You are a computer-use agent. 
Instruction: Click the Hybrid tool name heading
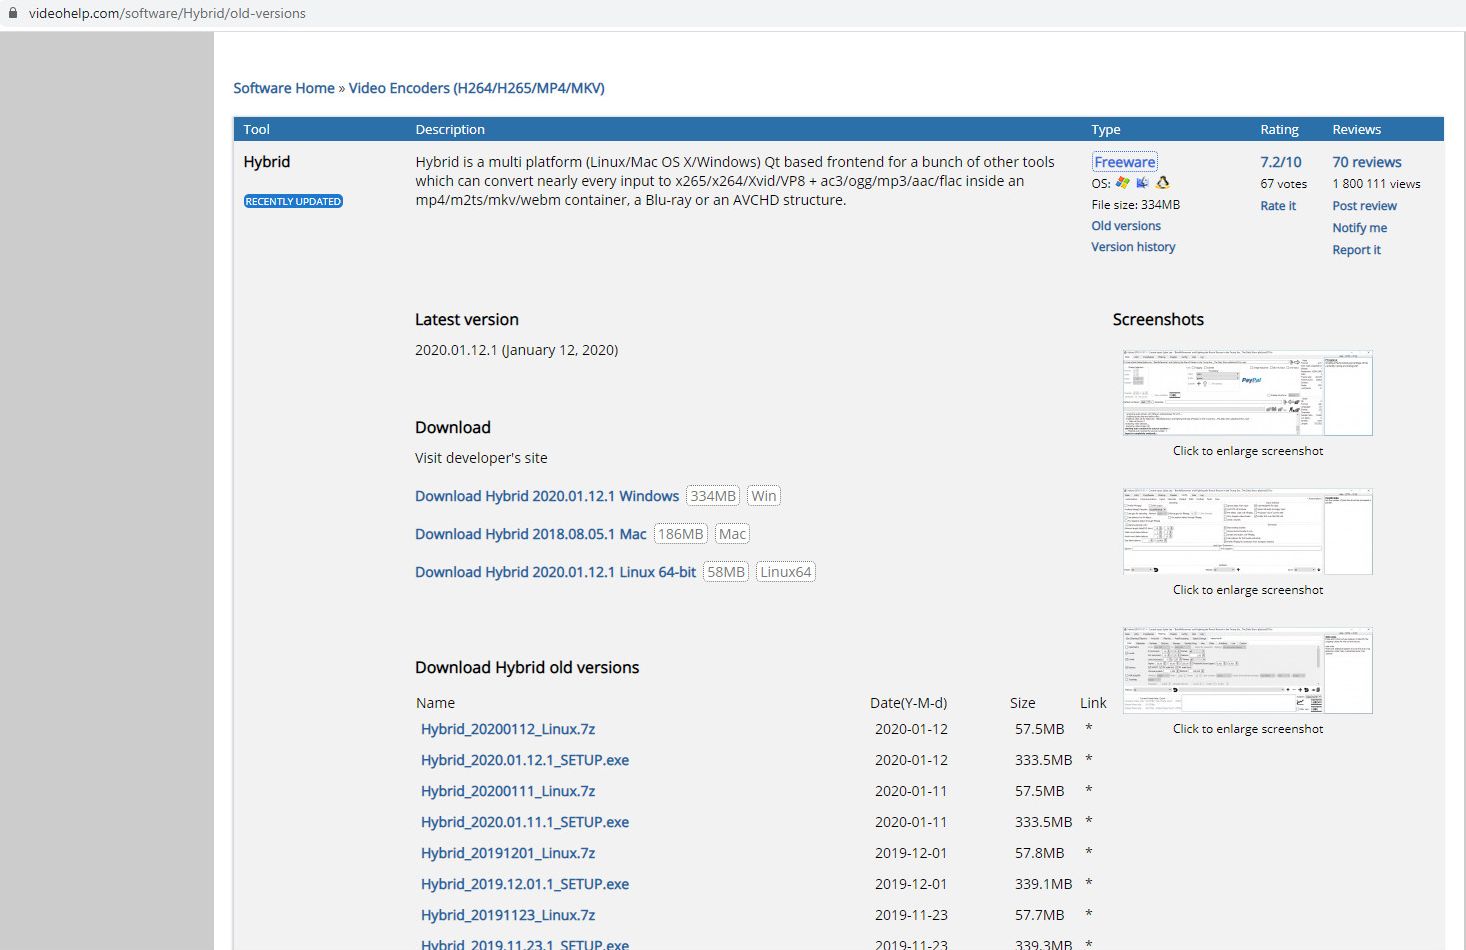(x=267, y=162)
